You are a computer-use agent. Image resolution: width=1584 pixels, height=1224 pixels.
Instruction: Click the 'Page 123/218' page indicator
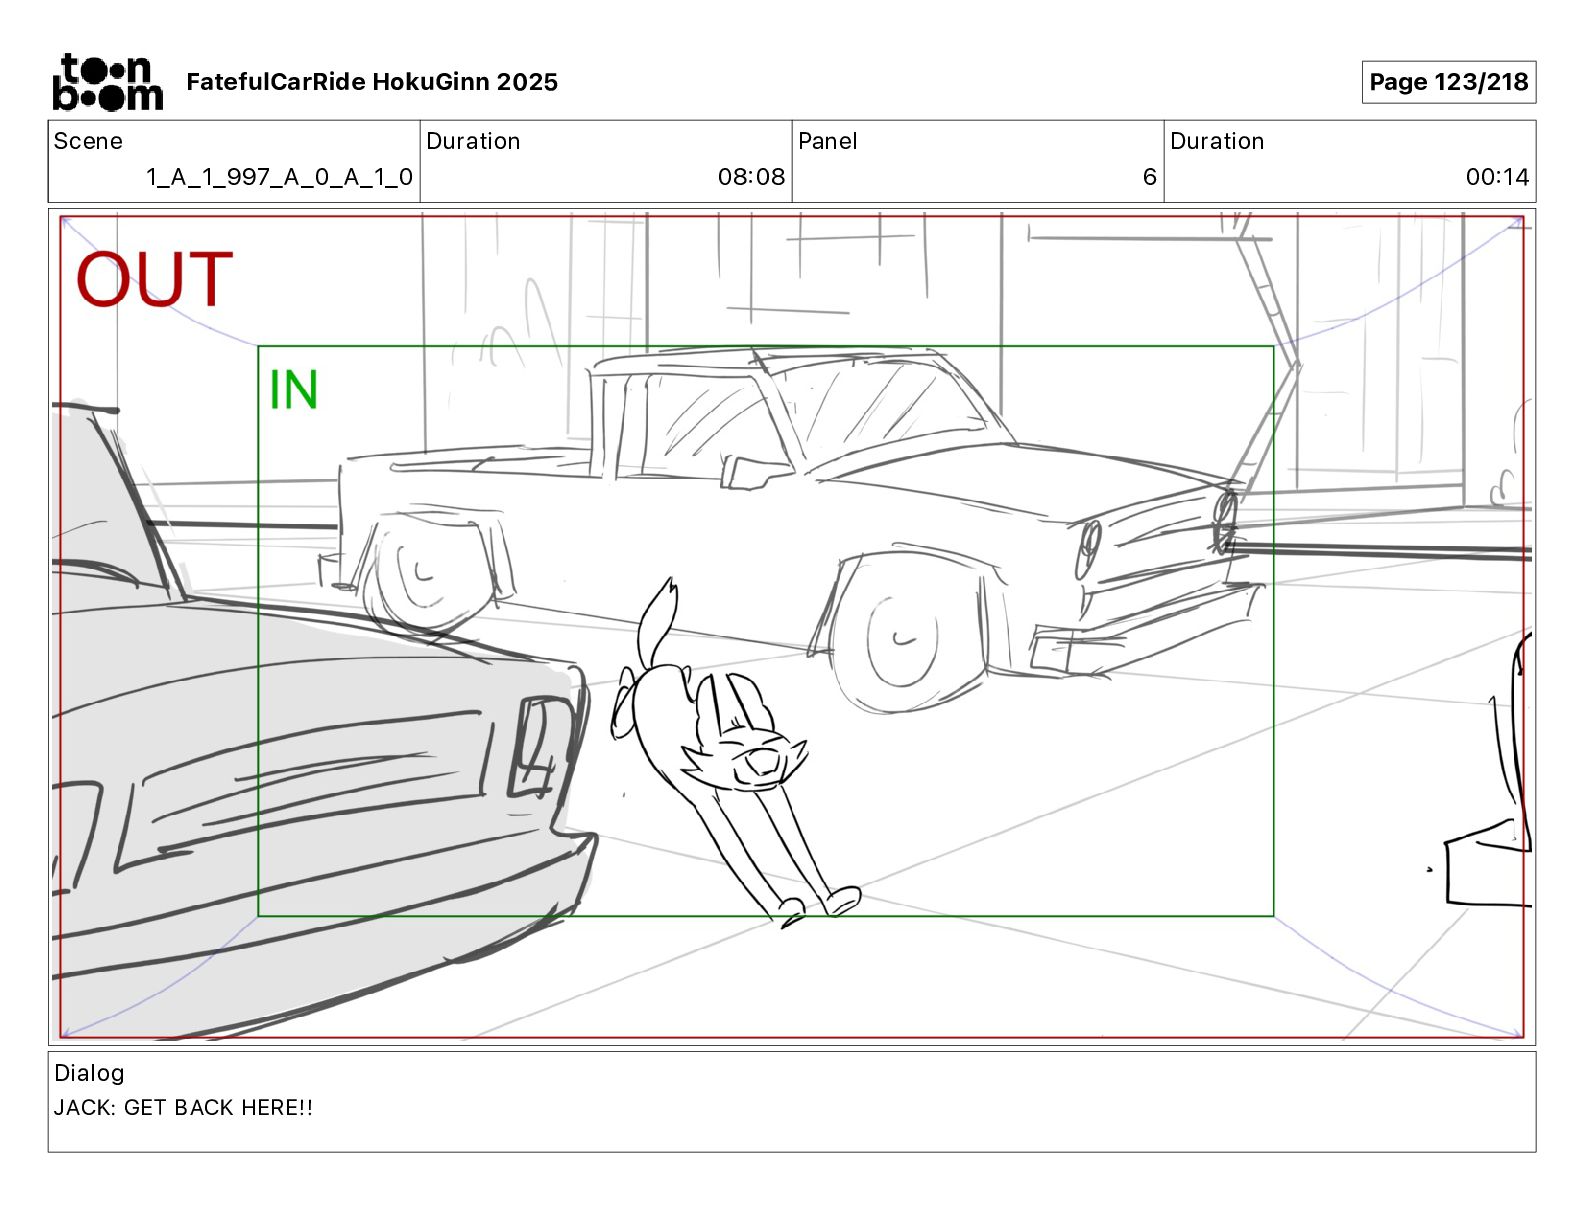1448,82
